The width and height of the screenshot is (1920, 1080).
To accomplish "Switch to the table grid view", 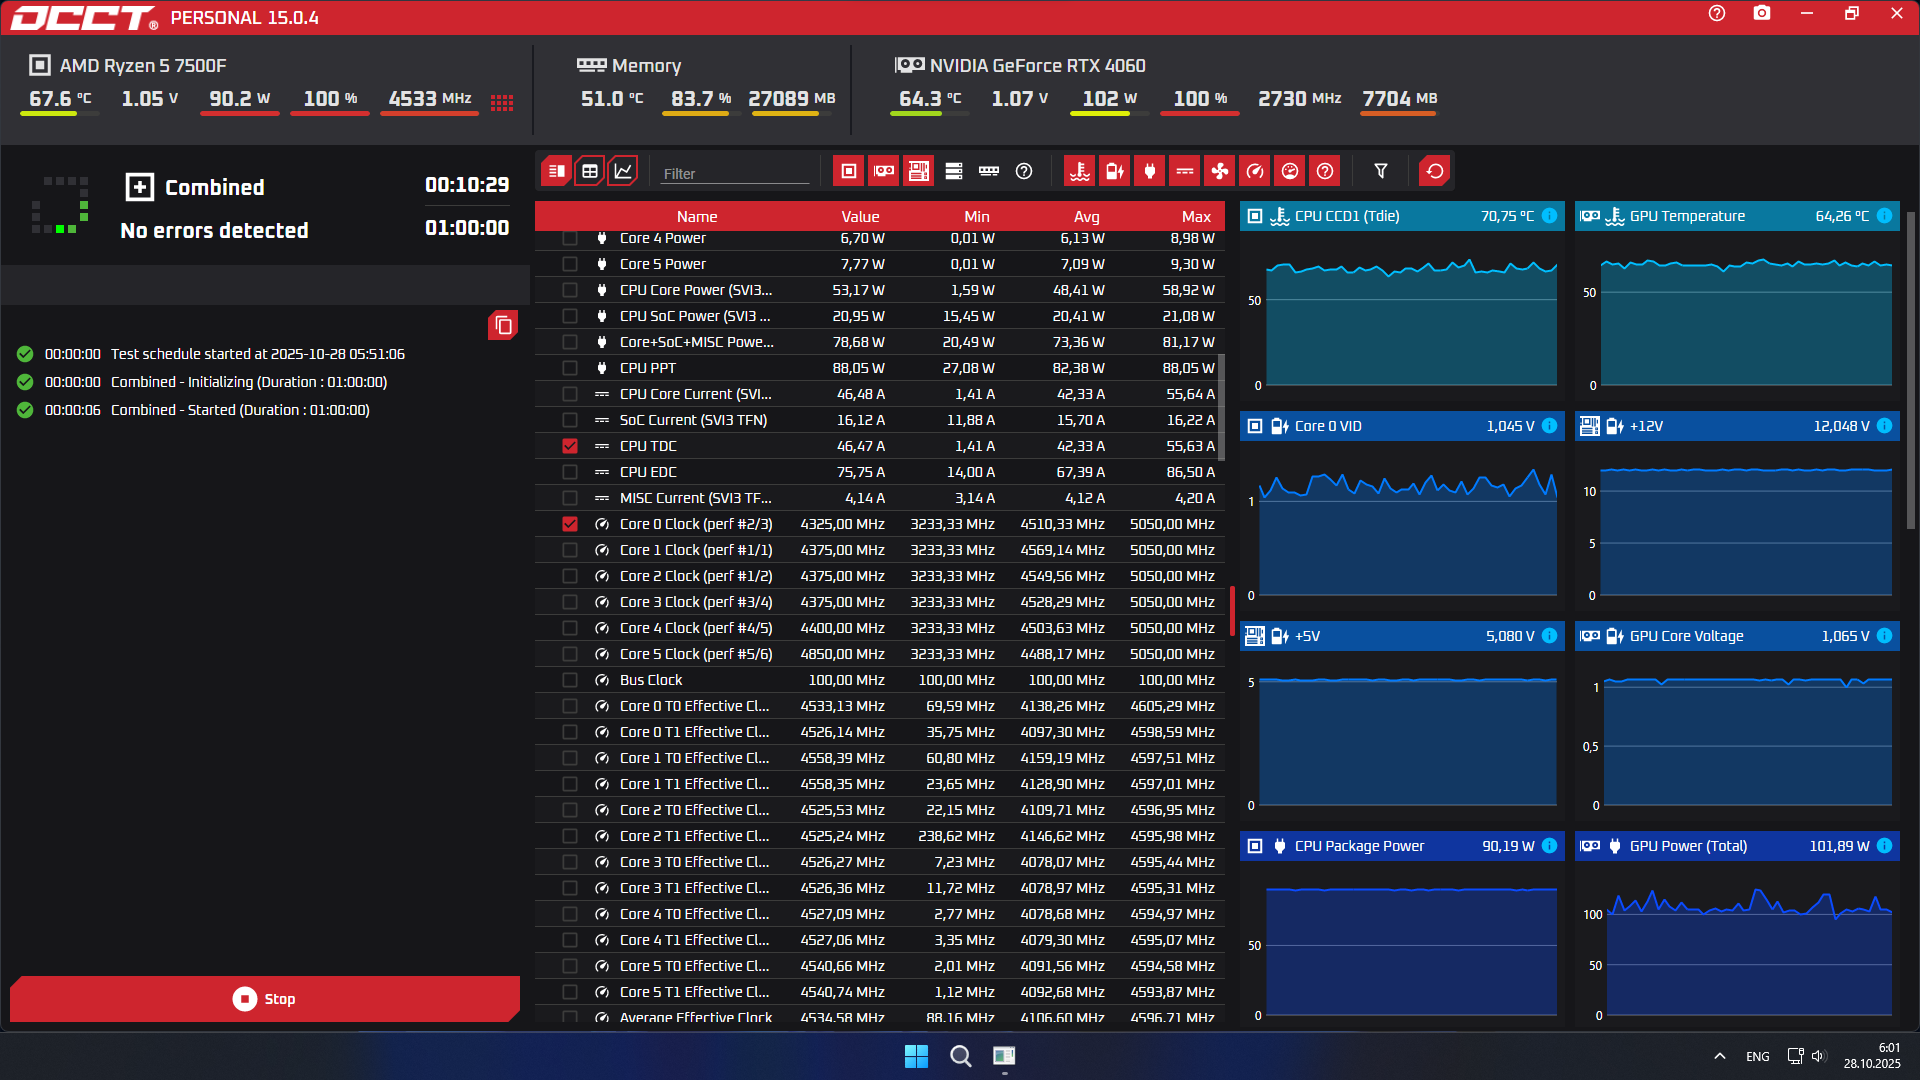I will click(590, 171).
